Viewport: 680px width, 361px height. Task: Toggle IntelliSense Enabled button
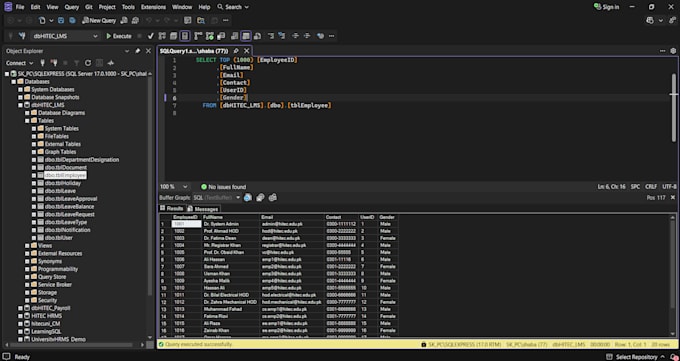pyautogui.click(x=185, y=36)
